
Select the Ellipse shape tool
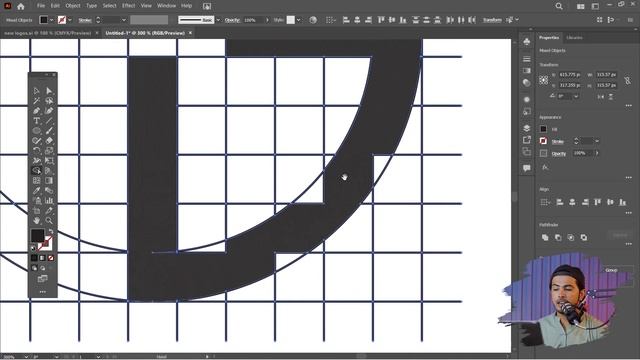(36, 131)
